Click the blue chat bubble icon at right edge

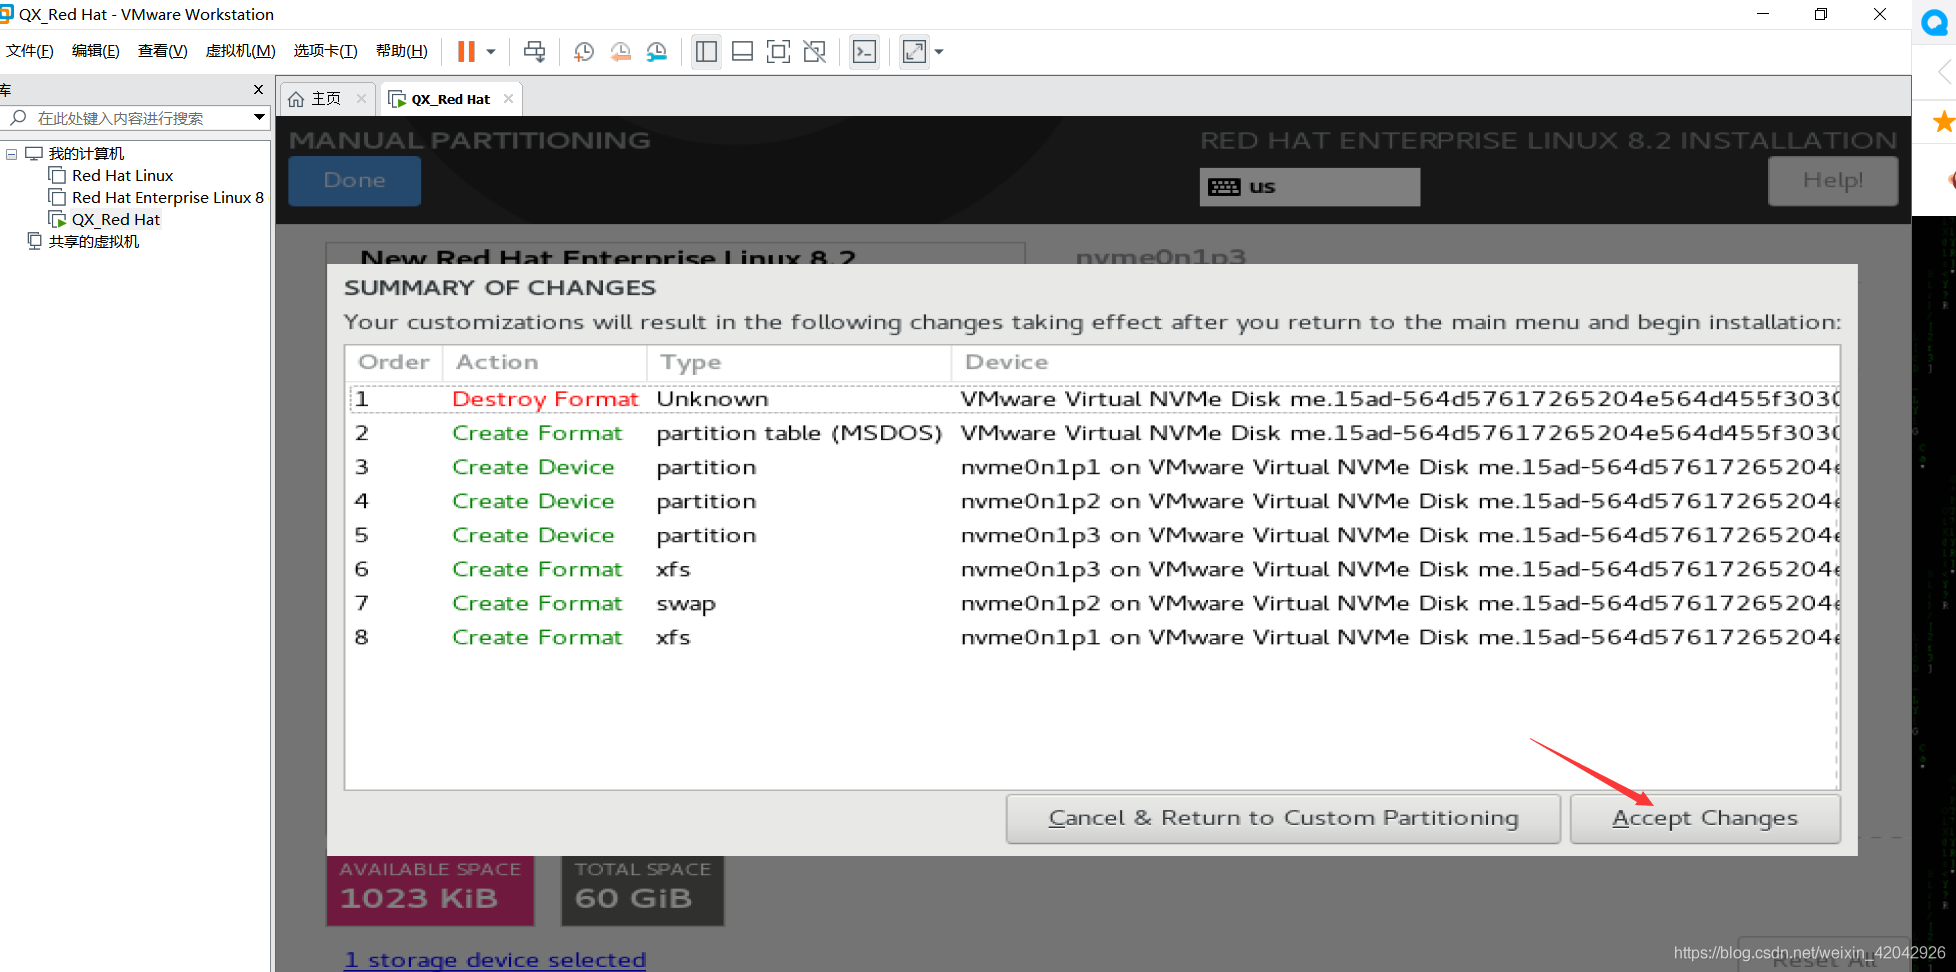pos(1935,22)
